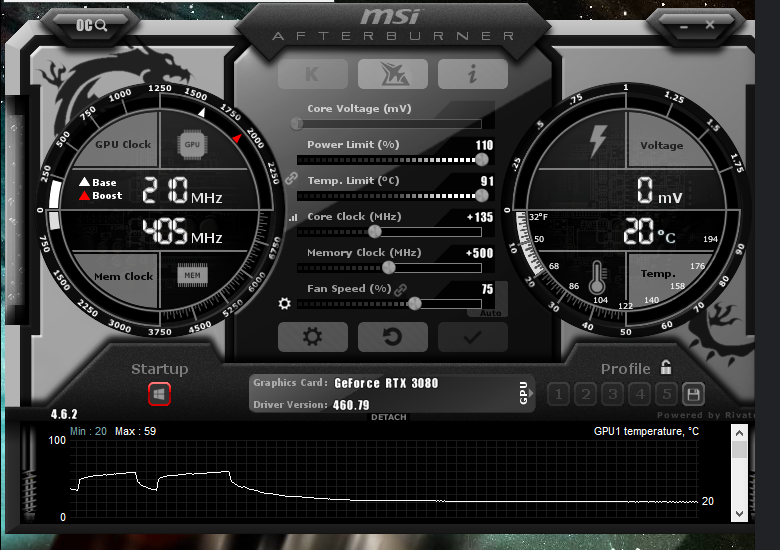Click the GPU chip icon in gauge
The height and width of the screenshot is (550, 780).
click(x=192, y=145)
